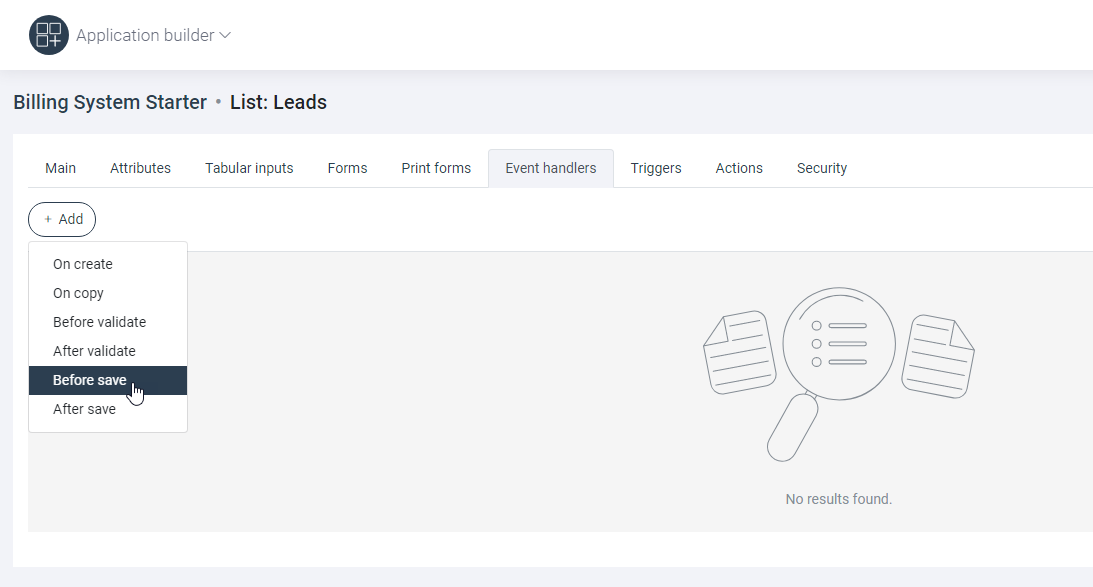Switch to the Main tab
This screenshot has height=587, width=1093.
60,168
